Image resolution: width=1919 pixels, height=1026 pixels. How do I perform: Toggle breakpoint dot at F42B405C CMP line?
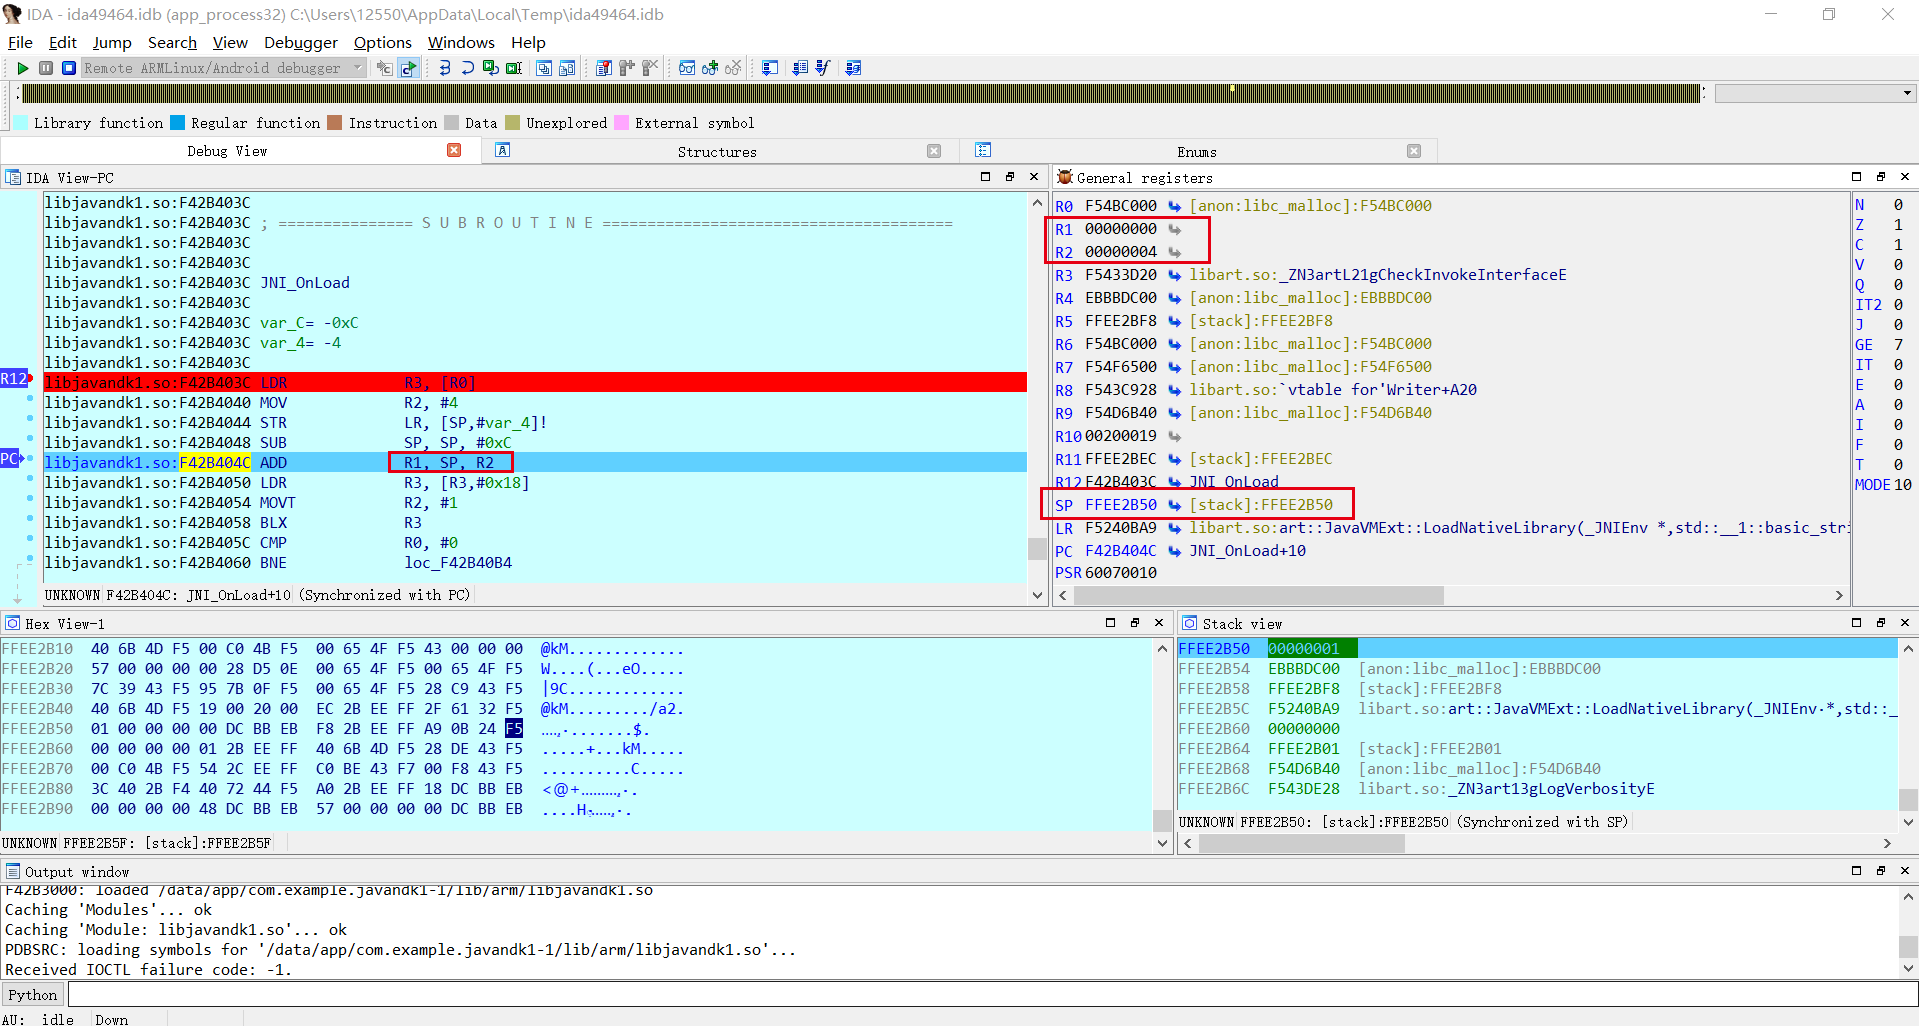30,539
